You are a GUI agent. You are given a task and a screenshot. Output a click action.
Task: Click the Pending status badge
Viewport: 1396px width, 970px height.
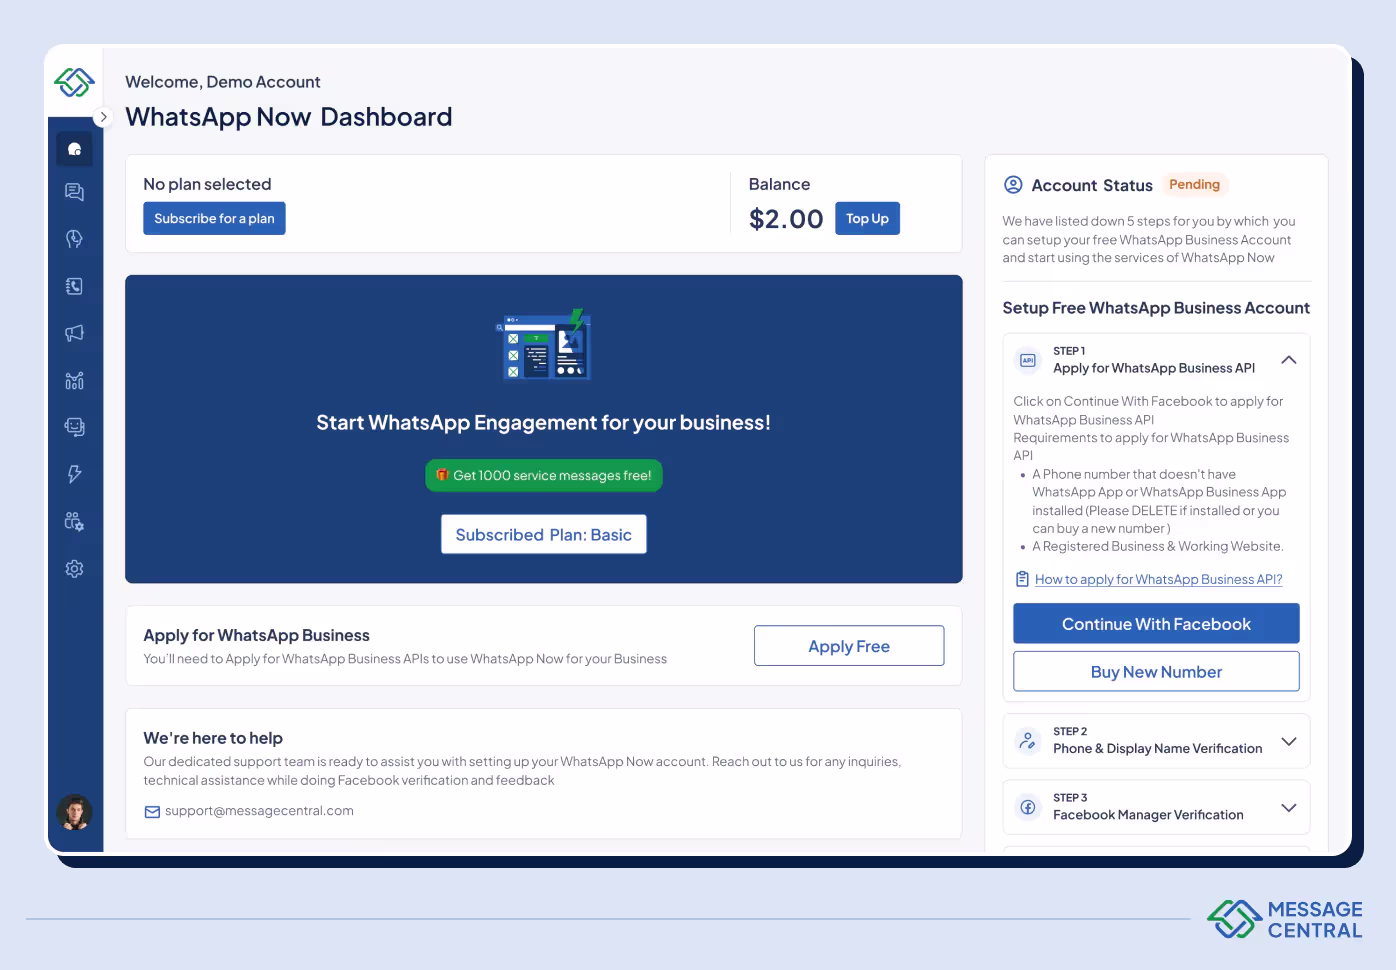[x=1194, y=185]
